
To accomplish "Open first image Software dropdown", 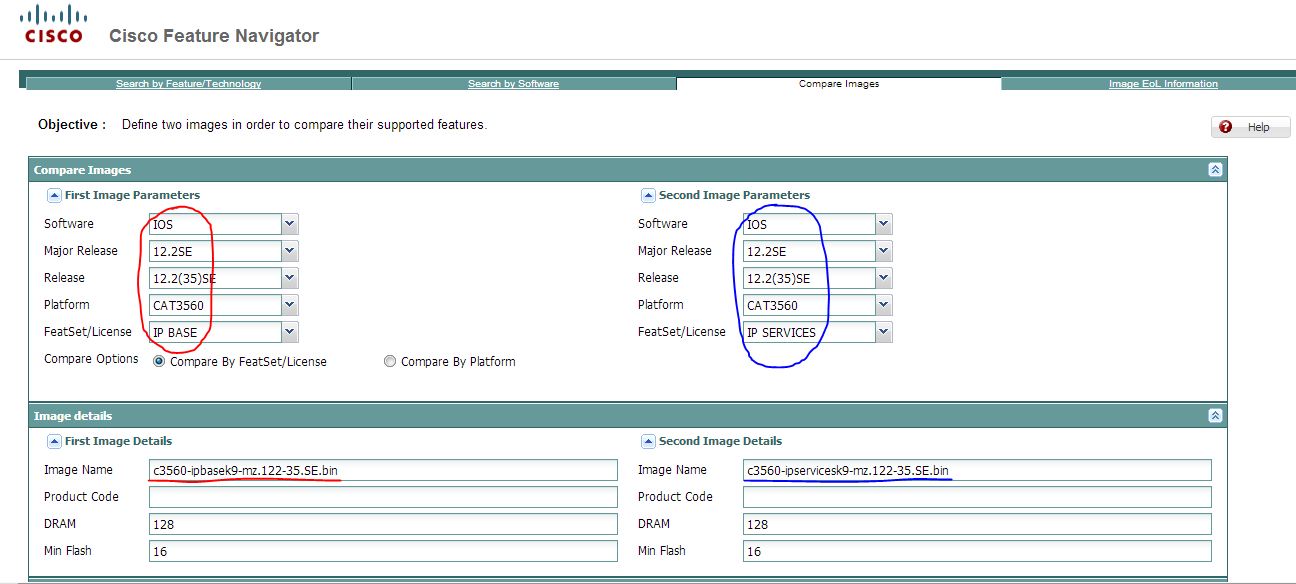I will click(x=290, y=224).
